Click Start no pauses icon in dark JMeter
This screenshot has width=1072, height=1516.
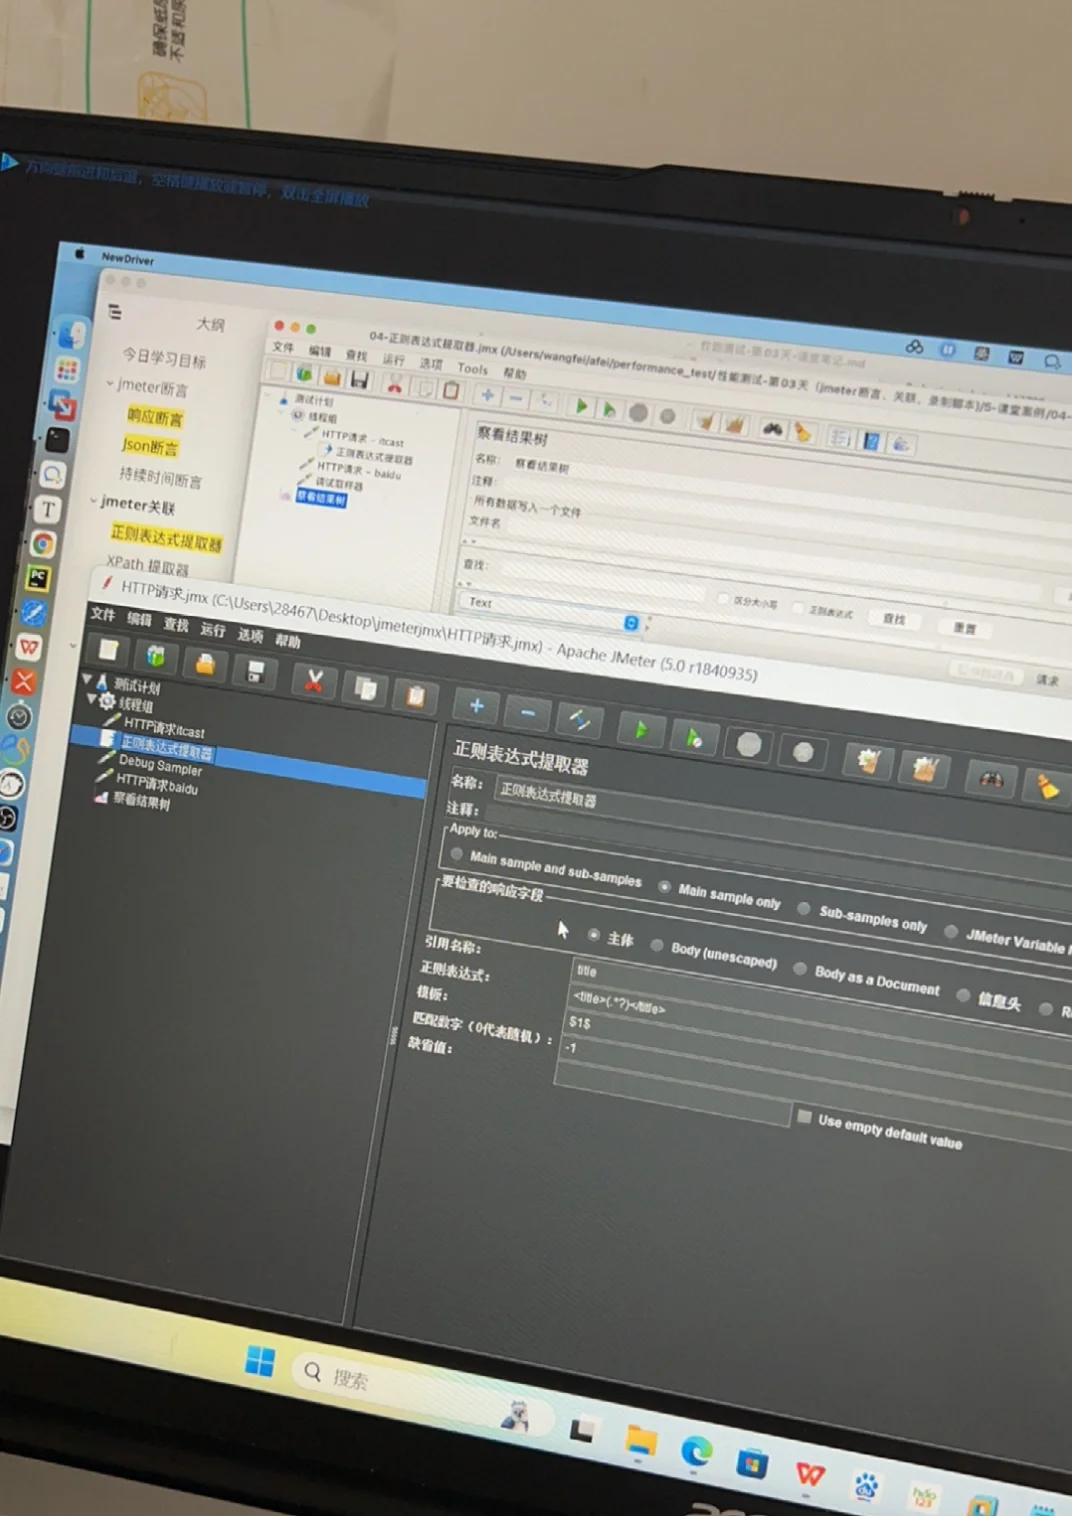pos(693,738)
